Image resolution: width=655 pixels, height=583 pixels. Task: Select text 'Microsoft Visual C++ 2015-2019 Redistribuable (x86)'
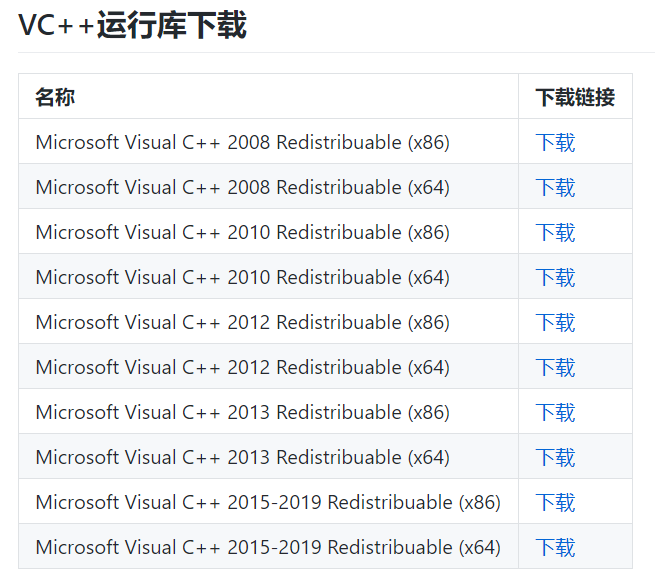point(268,503)
